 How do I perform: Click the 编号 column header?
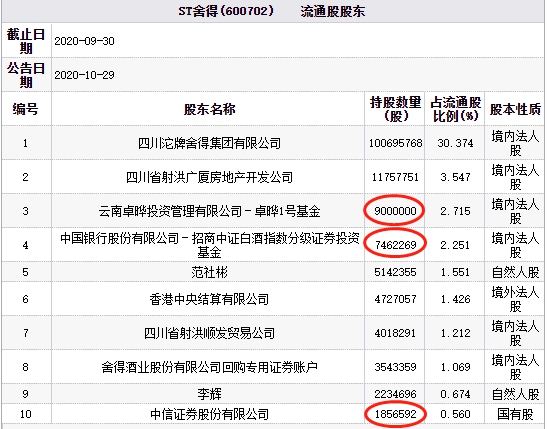pos(25,109)
